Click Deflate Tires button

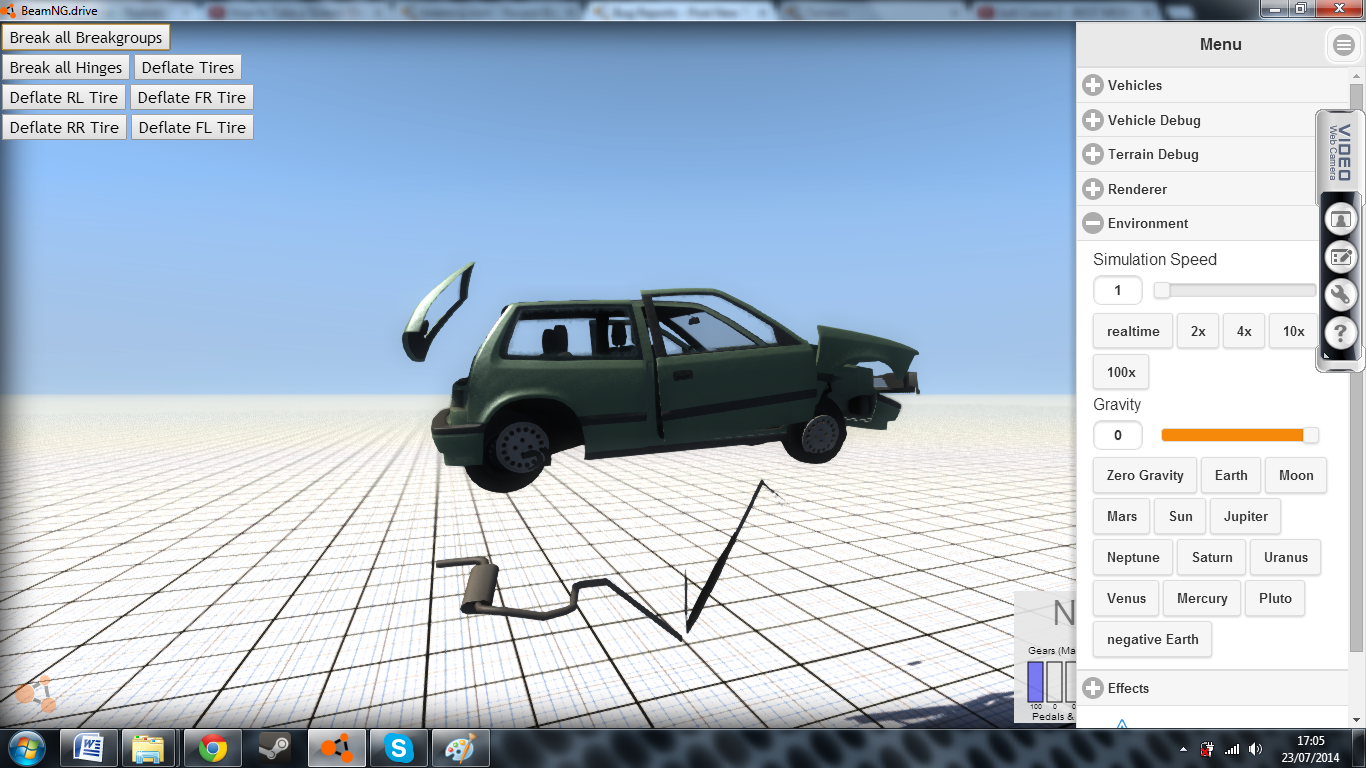tap(188, 67)
